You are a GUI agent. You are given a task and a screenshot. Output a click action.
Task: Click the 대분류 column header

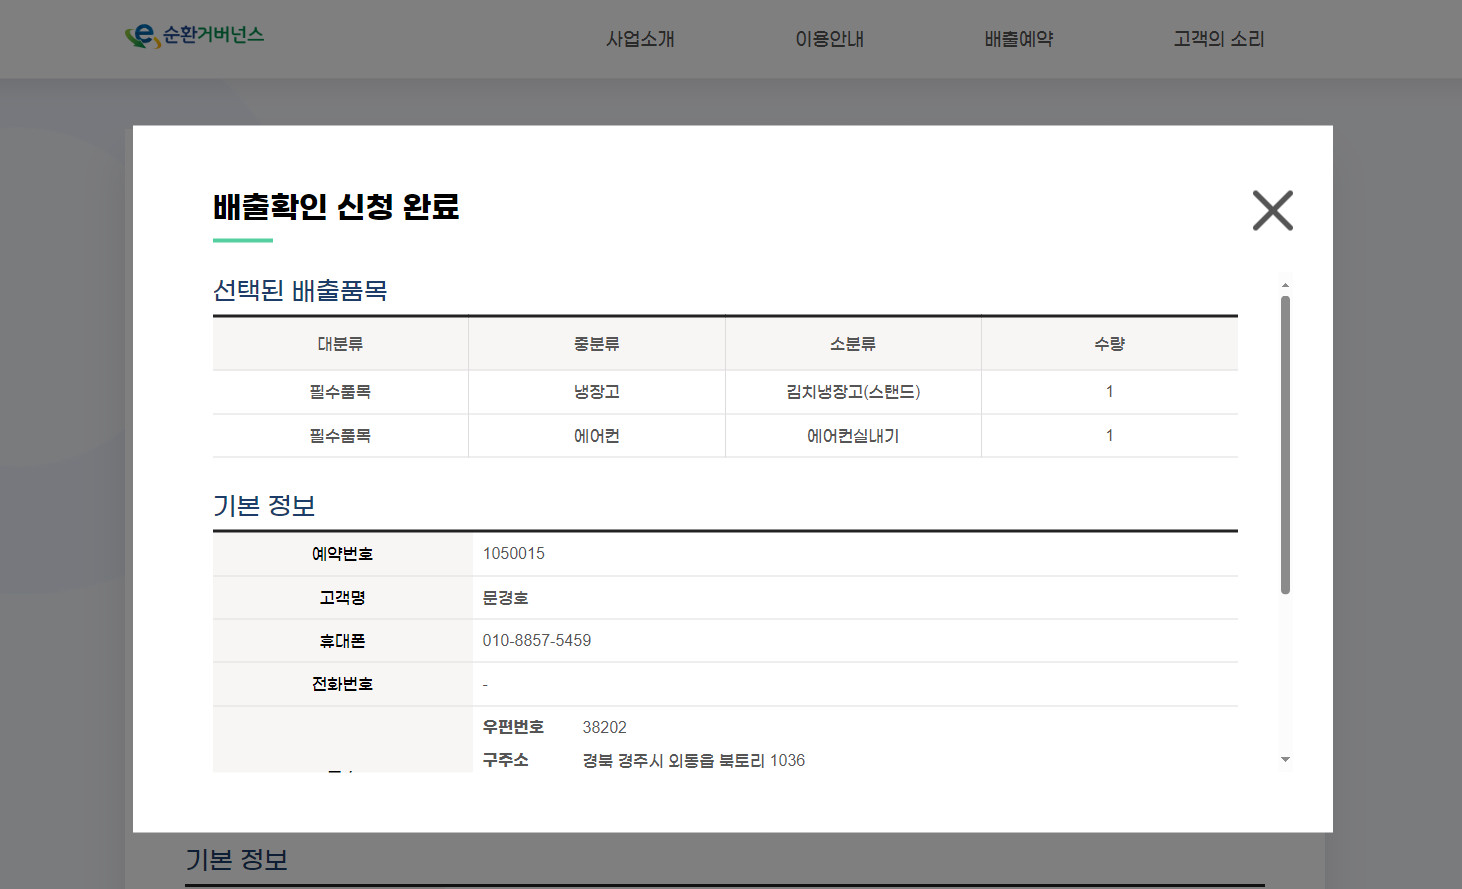340,344
